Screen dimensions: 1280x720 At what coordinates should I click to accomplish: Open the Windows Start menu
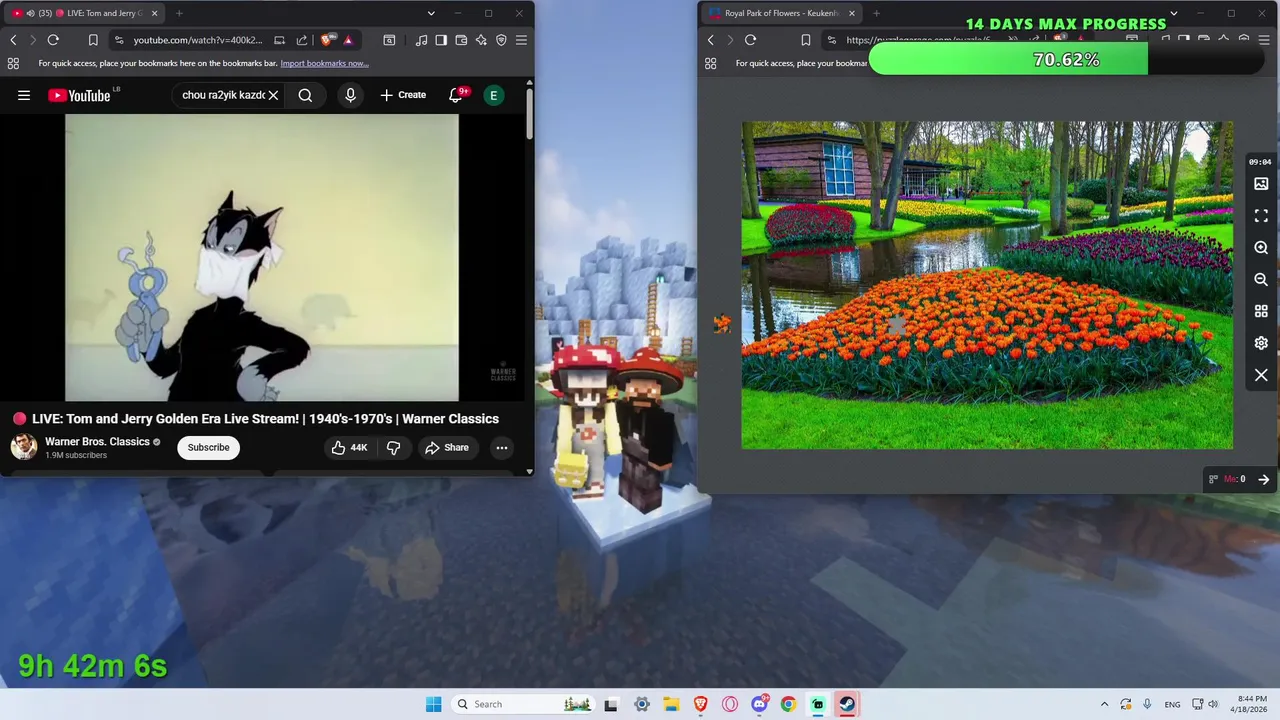tap(433, 704)
